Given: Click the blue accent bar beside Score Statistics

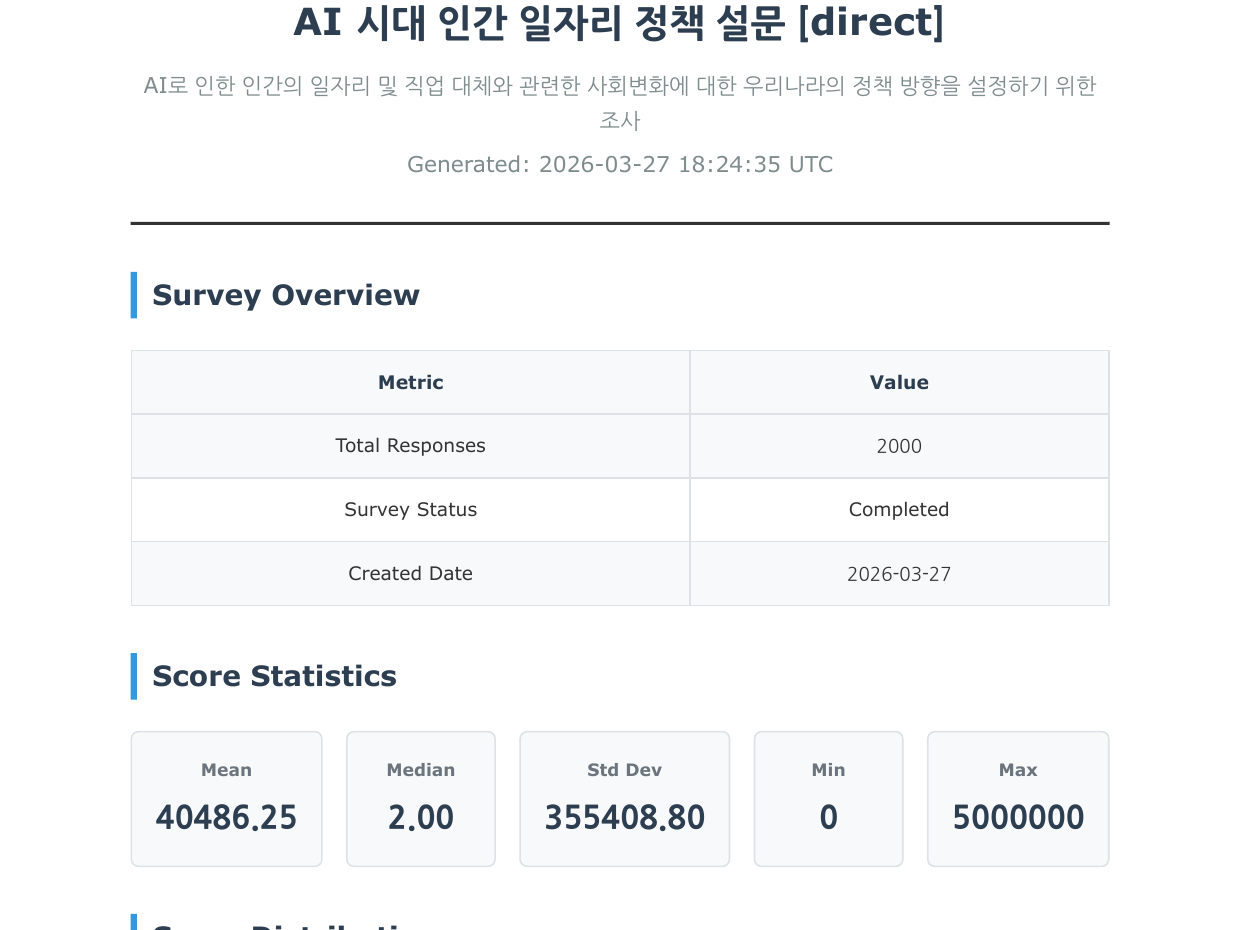Looking at the screenshot, I should [134, 676].
